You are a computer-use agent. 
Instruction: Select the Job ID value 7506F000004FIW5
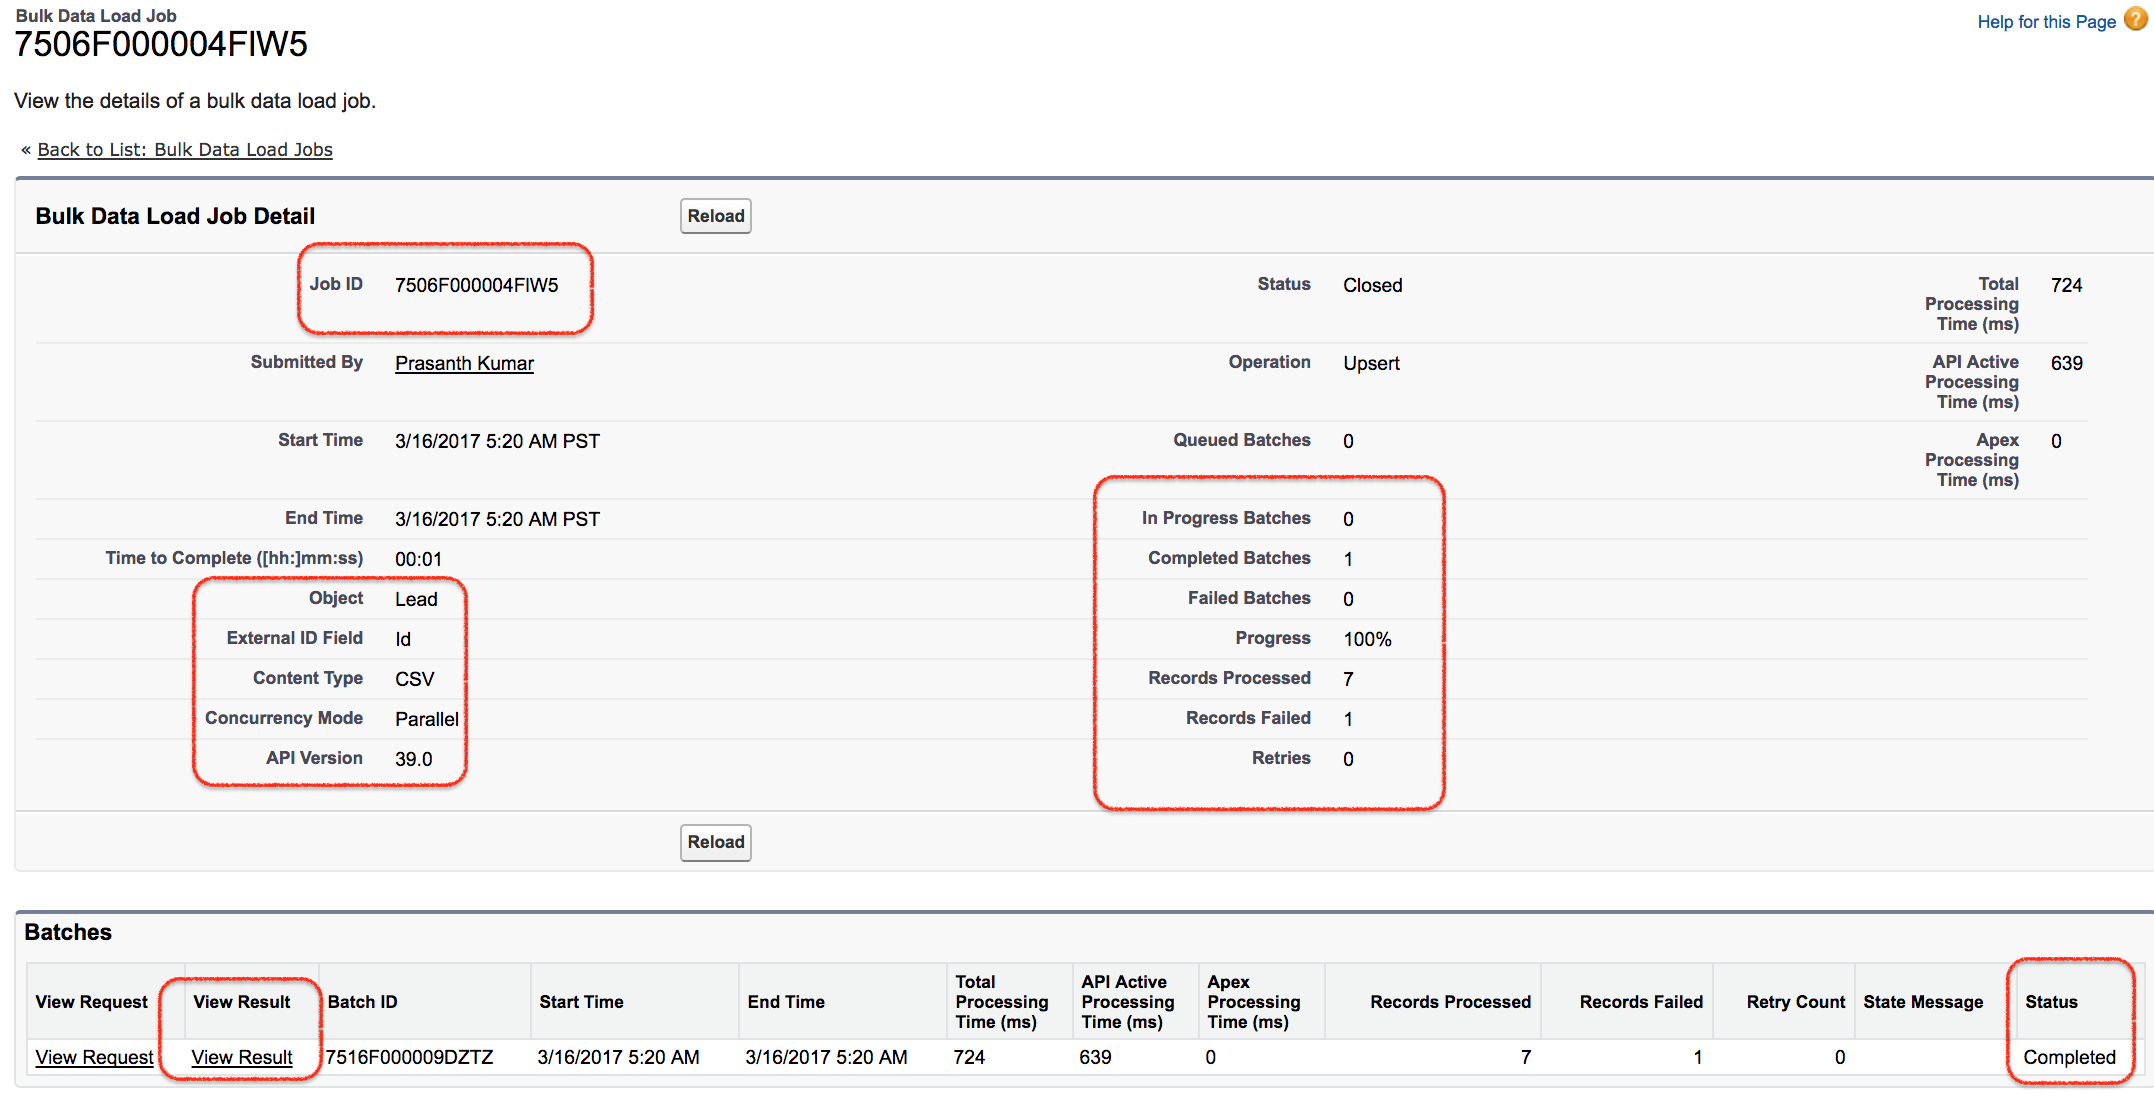tap(477, 285)
